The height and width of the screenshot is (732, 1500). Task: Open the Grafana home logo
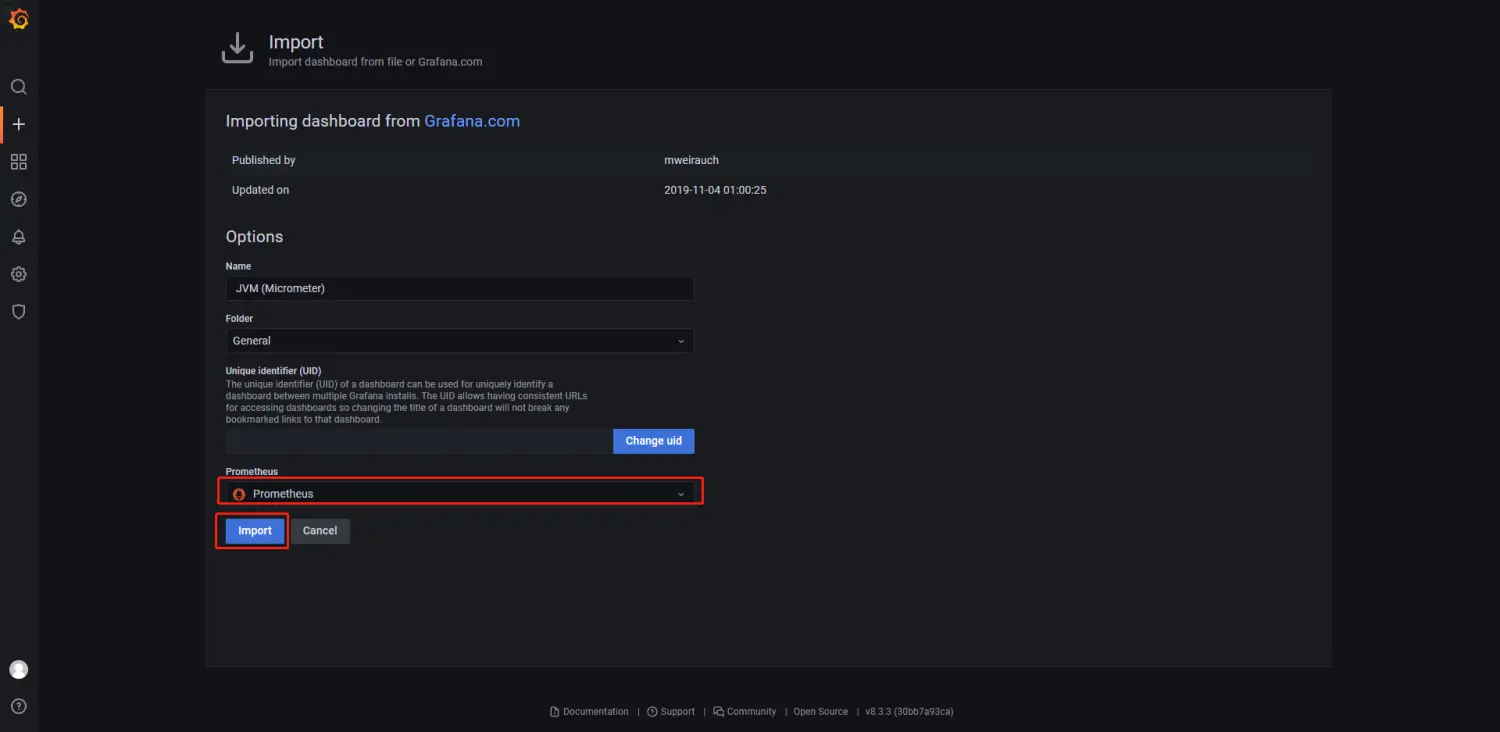click(18, 18)
